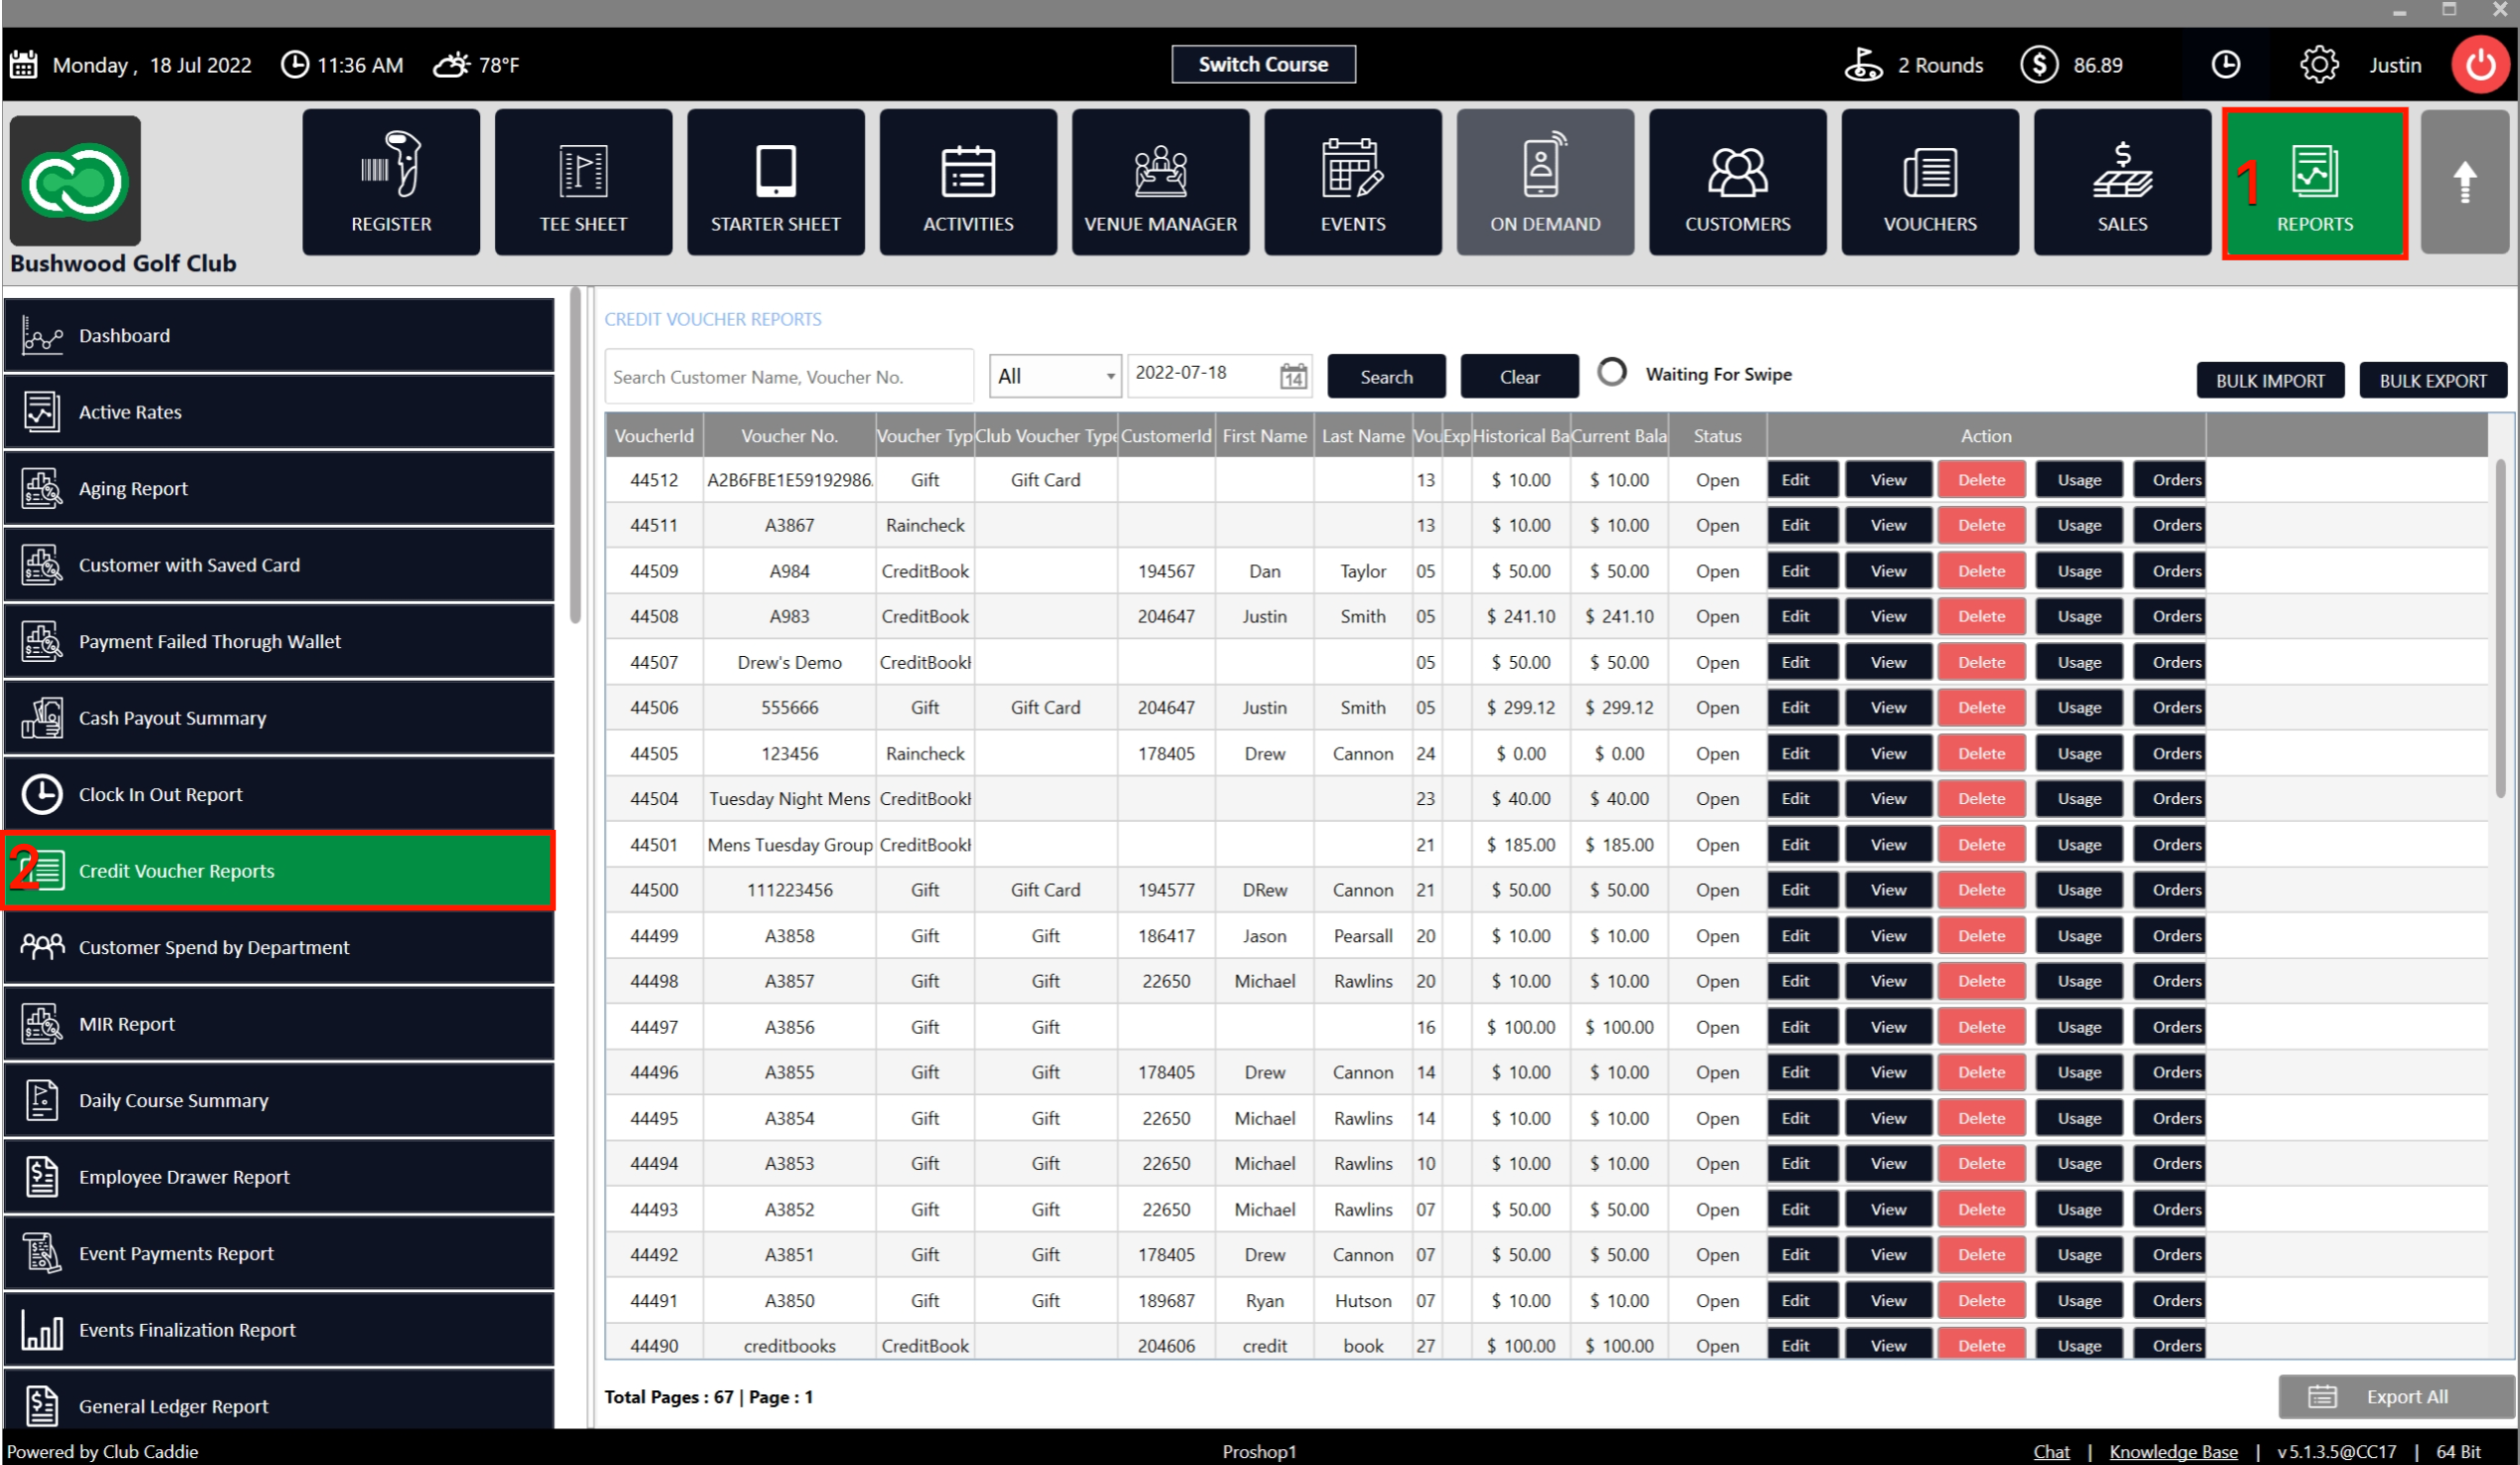Click the clock icon beside settings gear
This screenshot has width=2520, height=1465.
point(2226,65)
